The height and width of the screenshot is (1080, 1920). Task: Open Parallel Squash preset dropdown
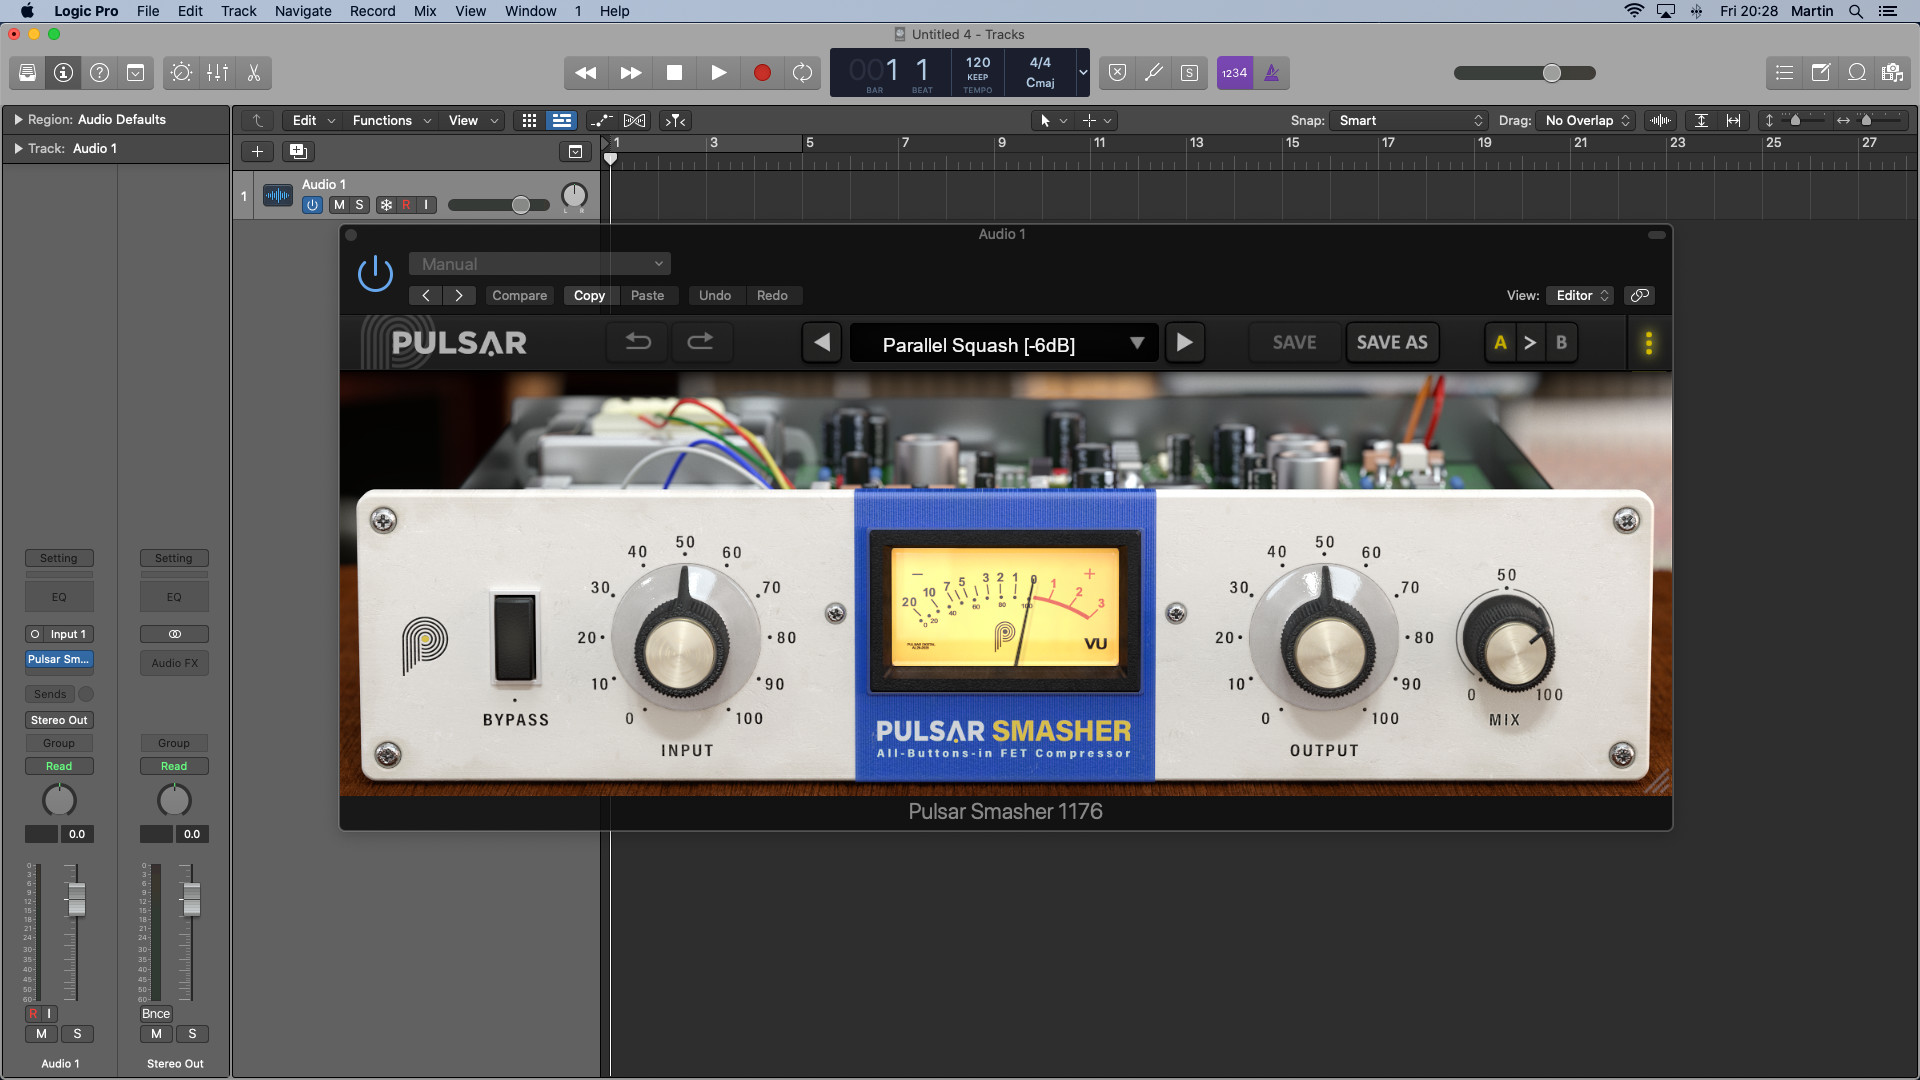coord(1004,343)
